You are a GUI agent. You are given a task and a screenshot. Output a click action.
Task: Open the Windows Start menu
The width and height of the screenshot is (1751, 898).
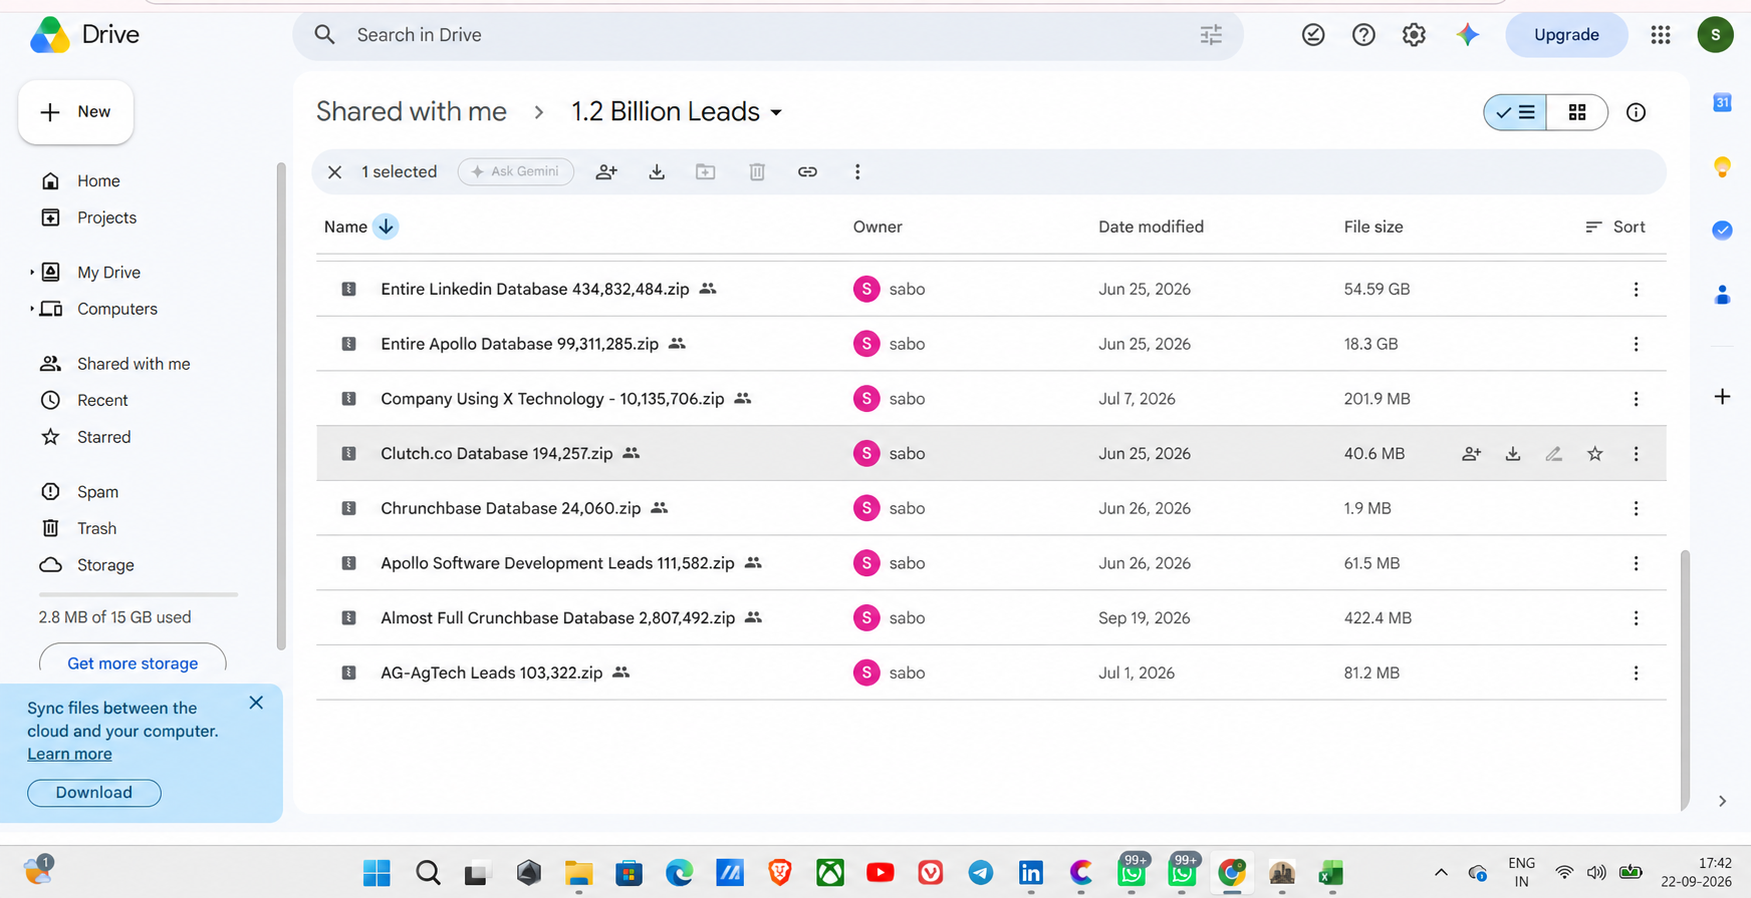377,873
